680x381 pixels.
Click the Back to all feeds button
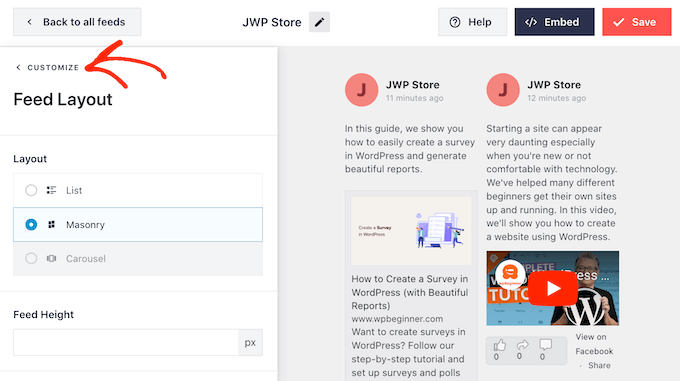(77, 22)
